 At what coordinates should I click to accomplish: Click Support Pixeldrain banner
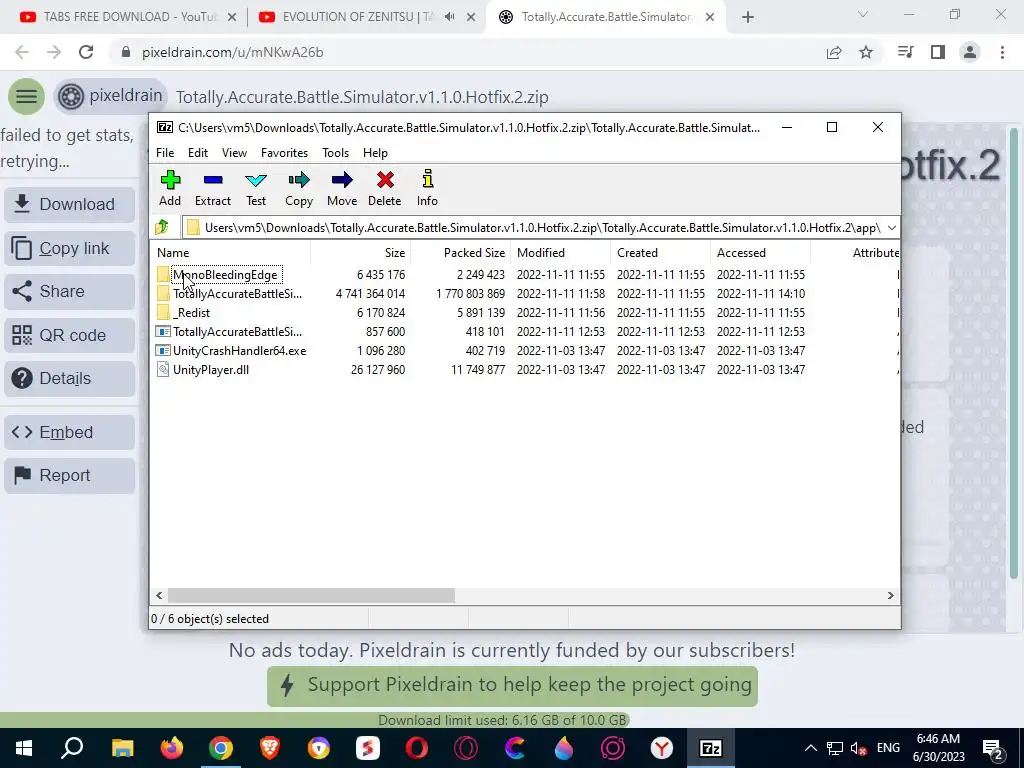pyautogui.click(x=512, y=686)
